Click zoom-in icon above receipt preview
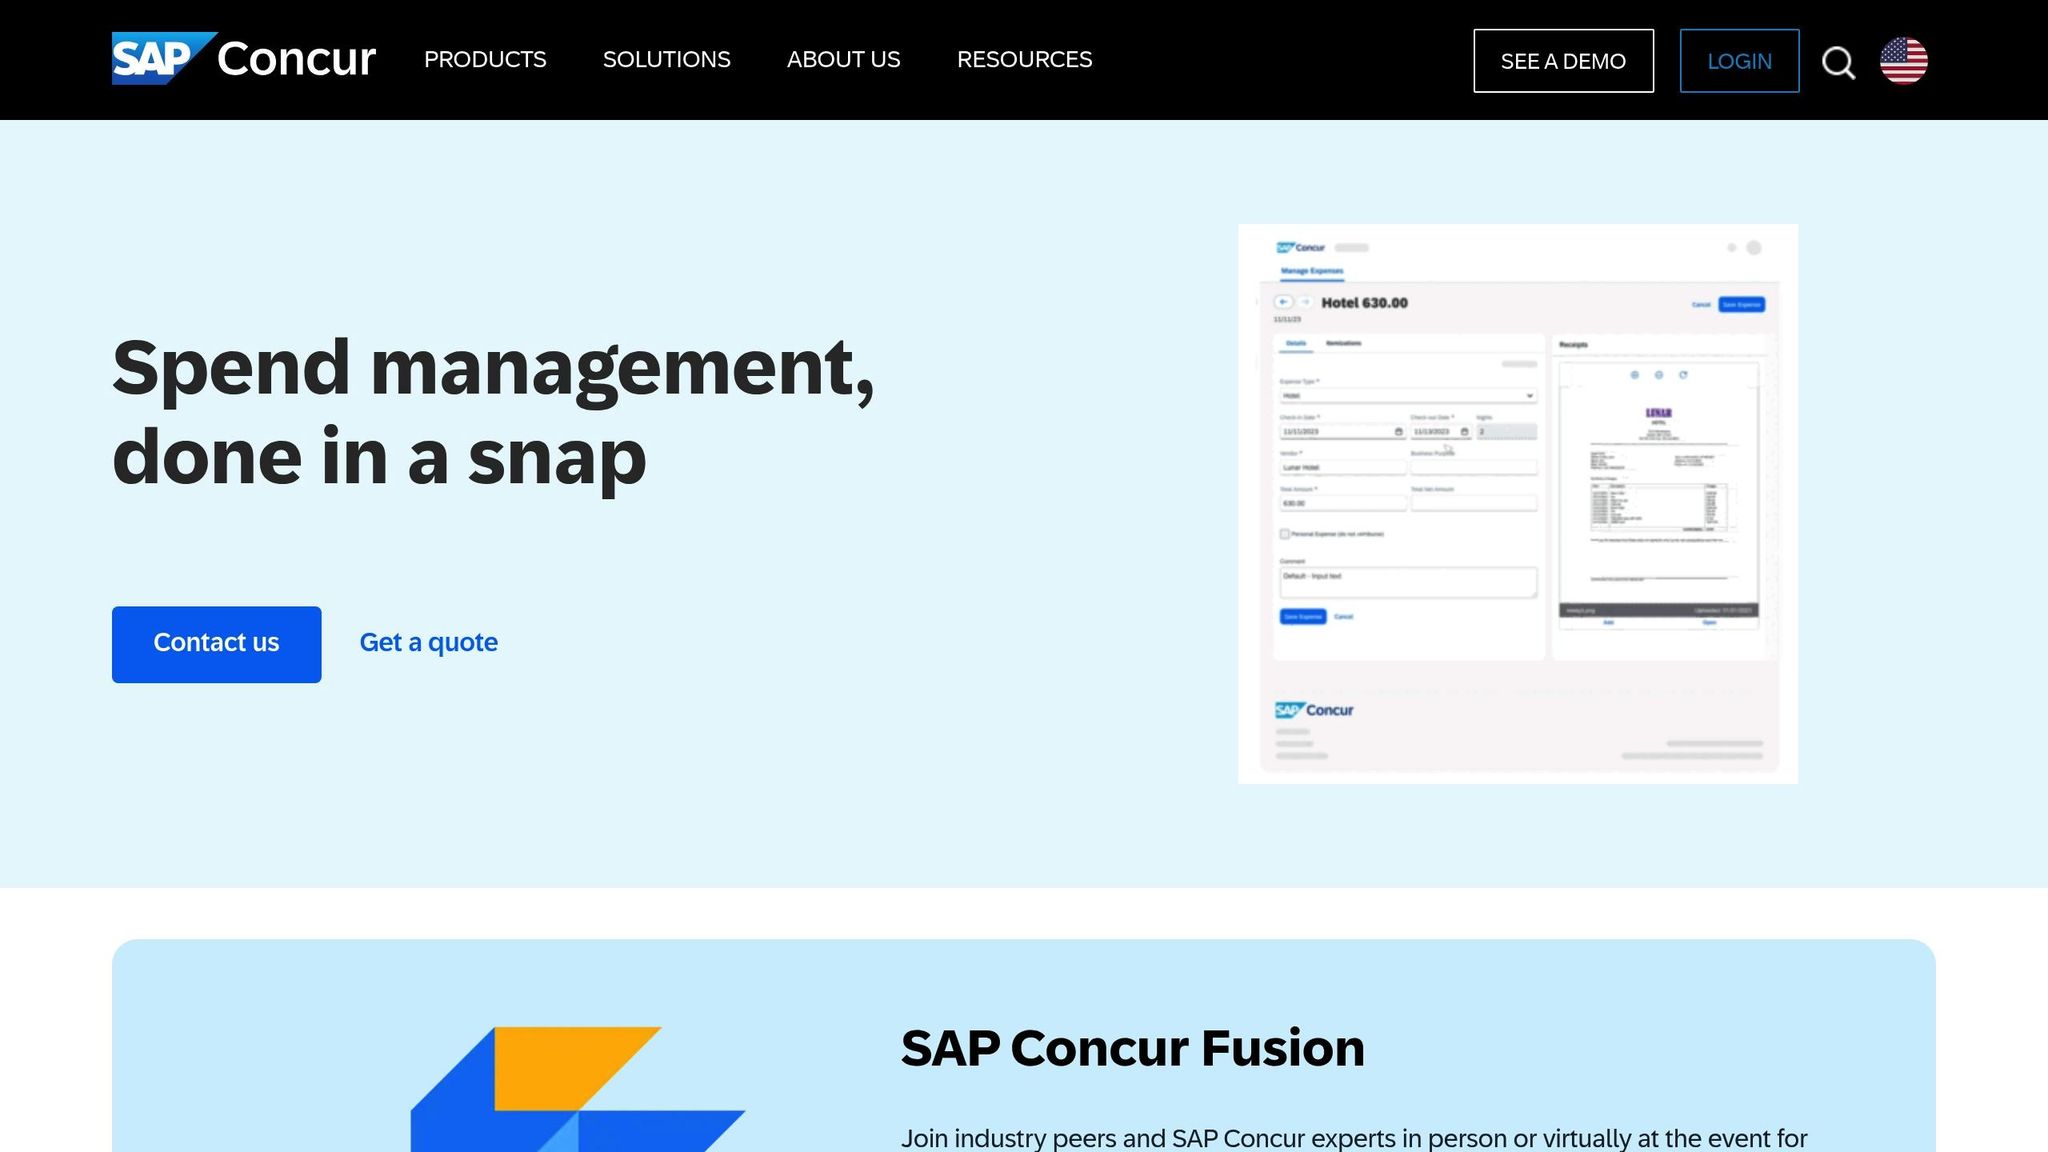Viewport: 2048px width, 1152px height. (1635, 375)
